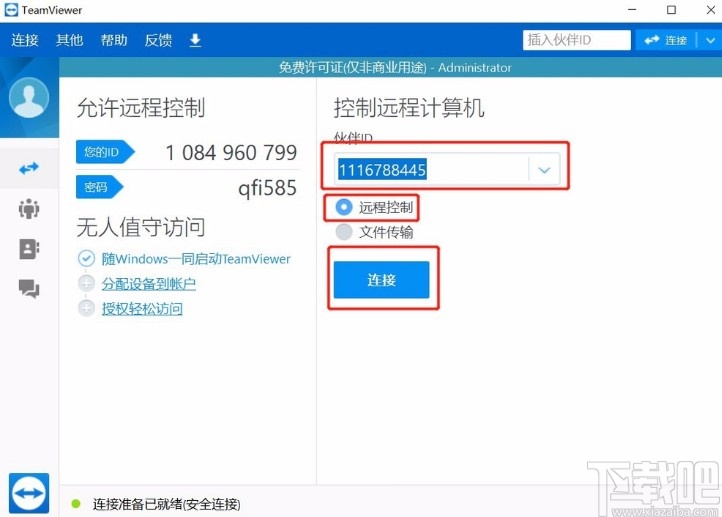Click the password value qfi585

[x=268, y=188]
